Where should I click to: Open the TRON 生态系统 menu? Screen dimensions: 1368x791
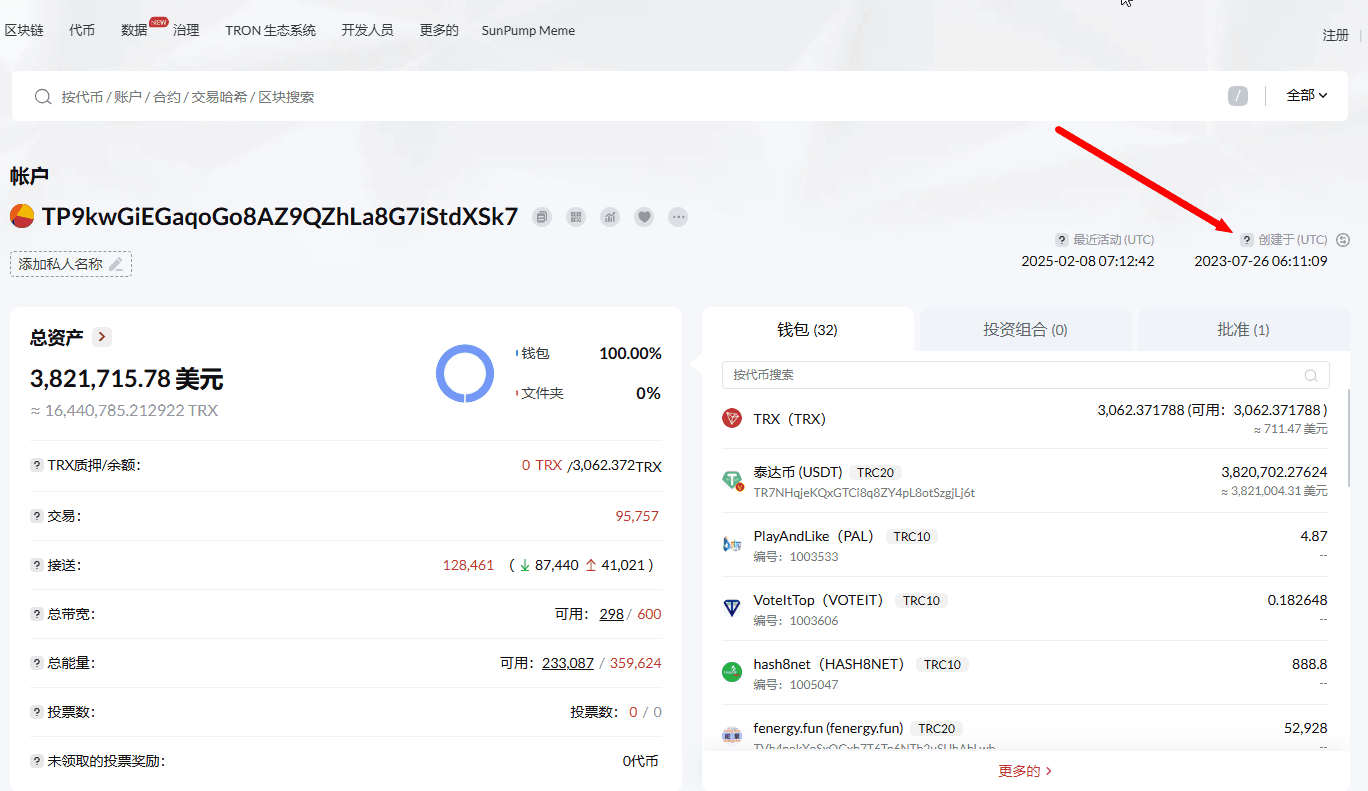[270, 30]
